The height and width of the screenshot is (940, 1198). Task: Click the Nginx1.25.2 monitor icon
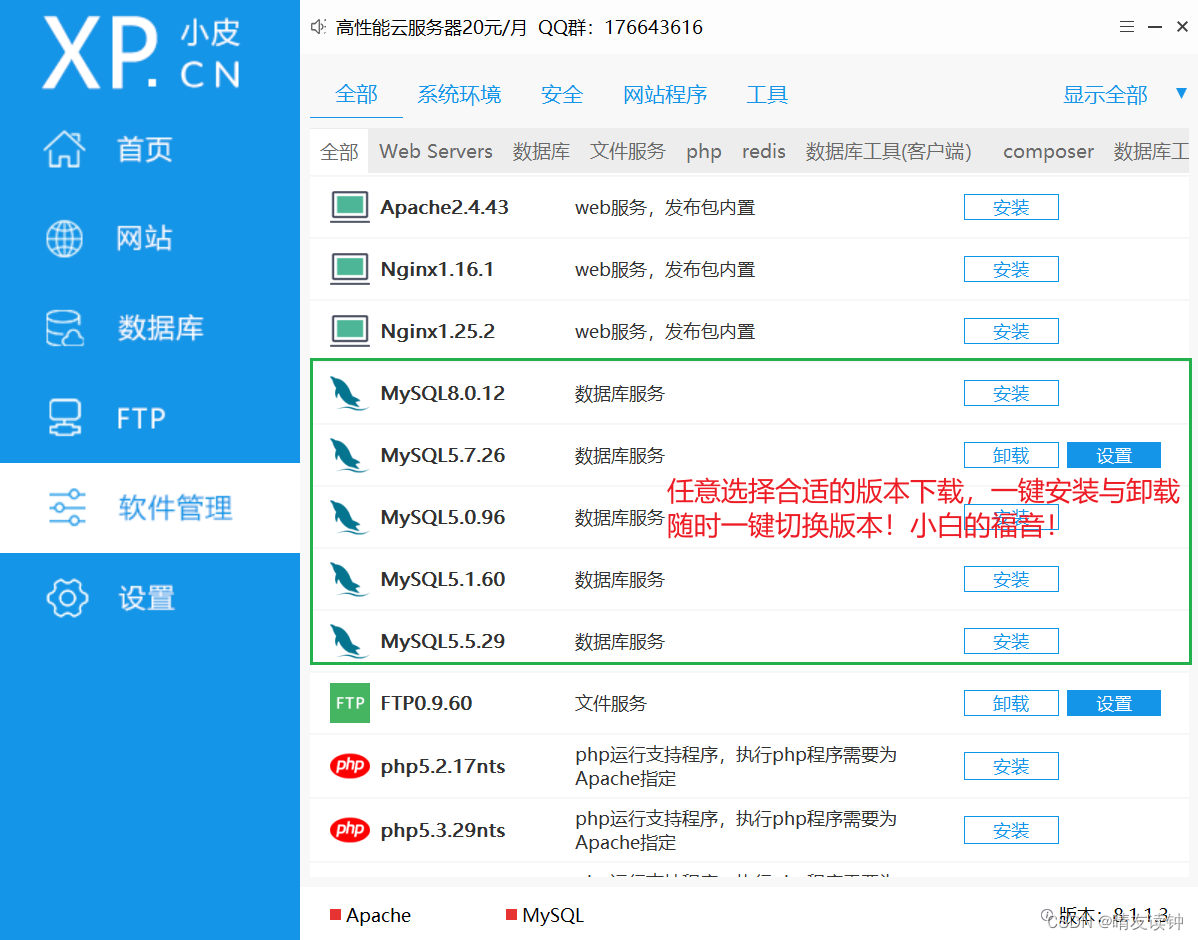pyautogui.click(x=350, y=331)
